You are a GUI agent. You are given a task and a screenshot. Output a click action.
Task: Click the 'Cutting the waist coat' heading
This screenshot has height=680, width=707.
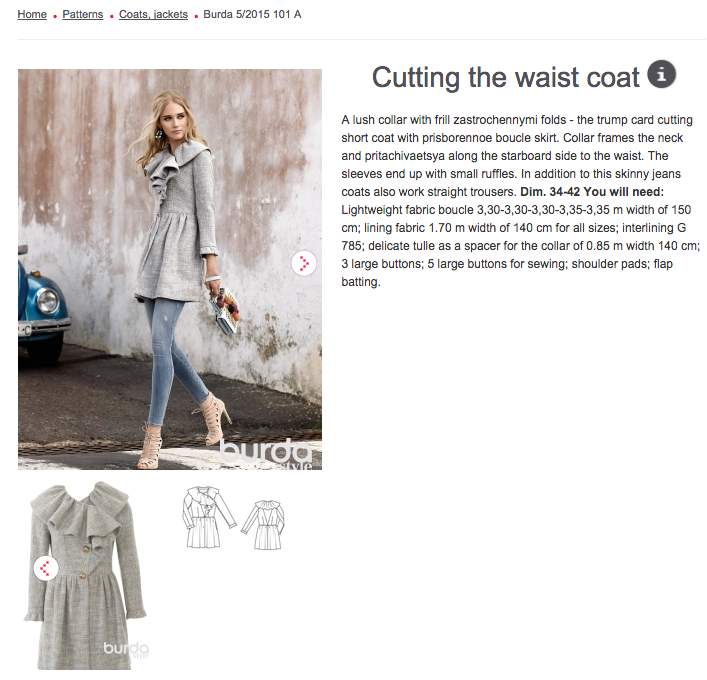pos(505,77)
